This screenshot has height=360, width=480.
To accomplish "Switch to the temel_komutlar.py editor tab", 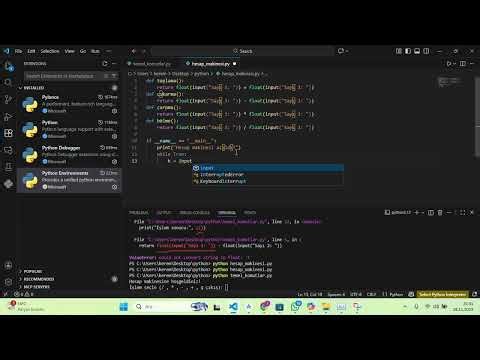I will 151,63.
